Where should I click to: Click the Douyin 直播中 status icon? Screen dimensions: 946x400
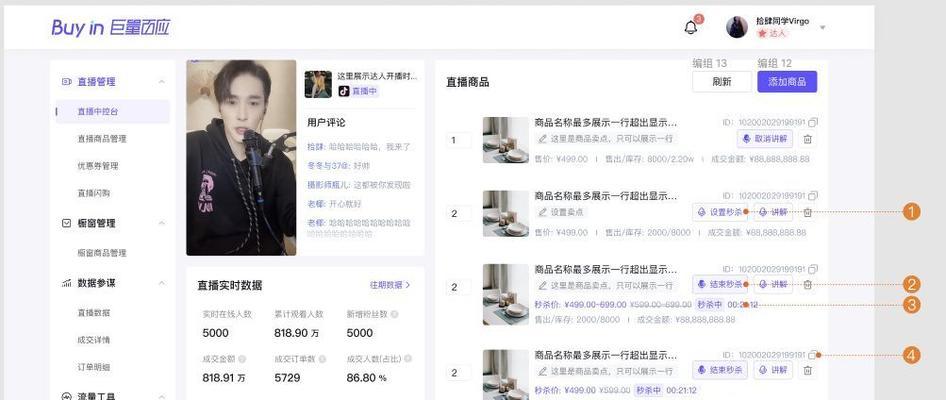coord(343,91)
